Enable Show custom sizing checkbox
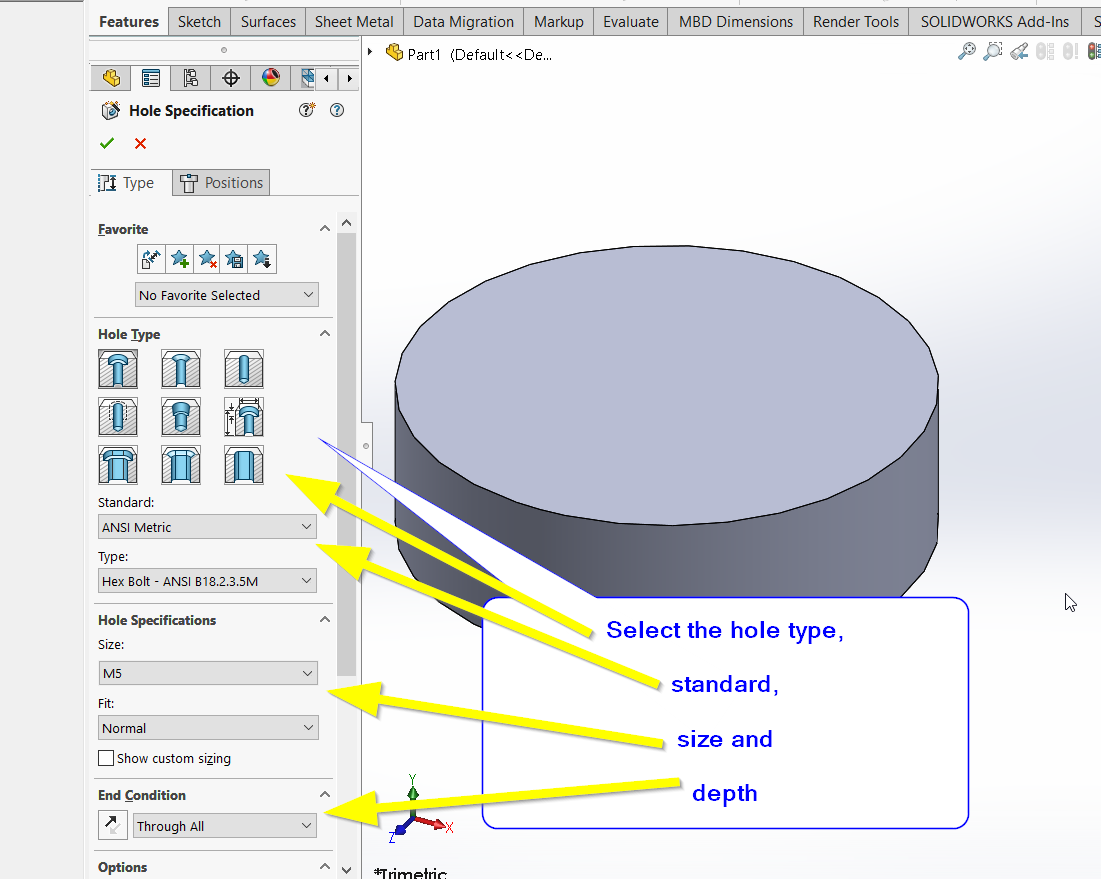 pos(106,759)
